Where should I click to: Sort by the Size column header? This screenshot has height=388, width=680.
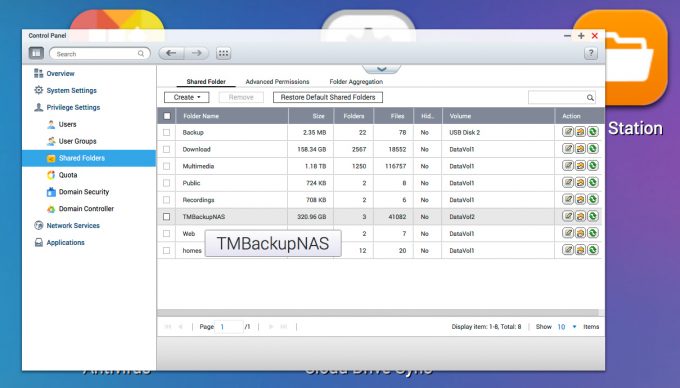(x=311, y=116)
